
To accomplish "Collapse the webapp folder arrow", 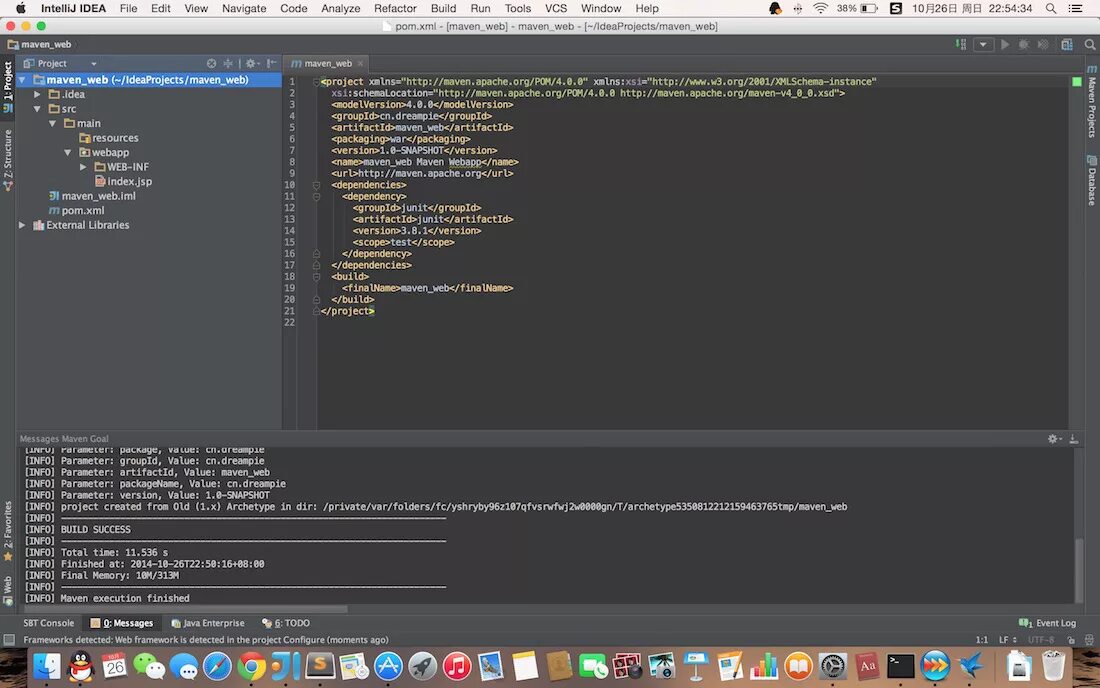I will [68, 152].
